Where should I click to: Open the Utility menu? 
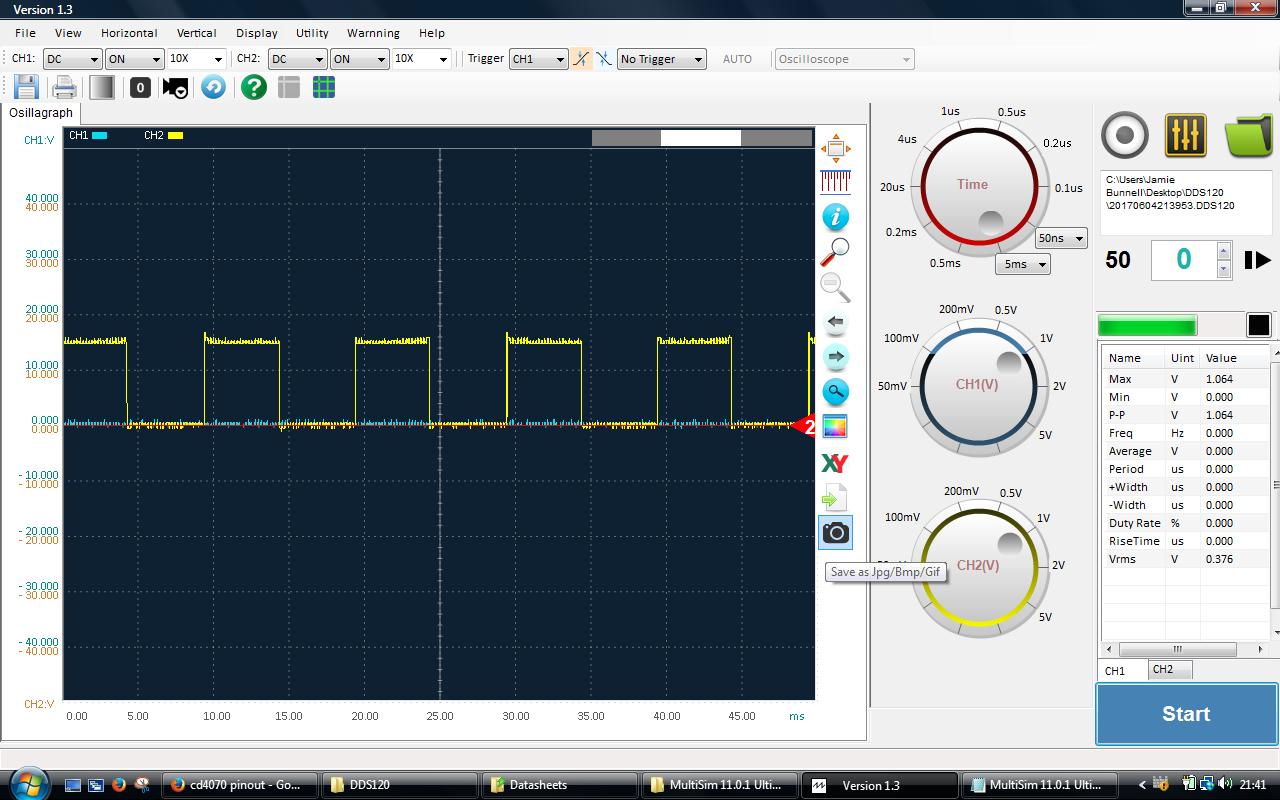coord(312,33)
